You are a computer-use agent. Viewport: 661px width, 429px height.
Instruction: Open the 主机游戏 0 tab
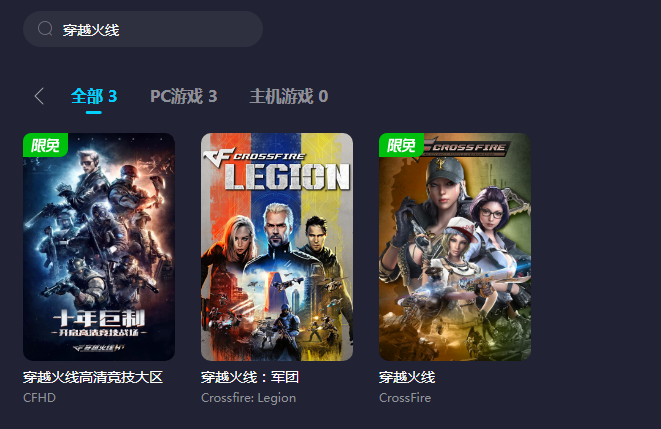289,97
